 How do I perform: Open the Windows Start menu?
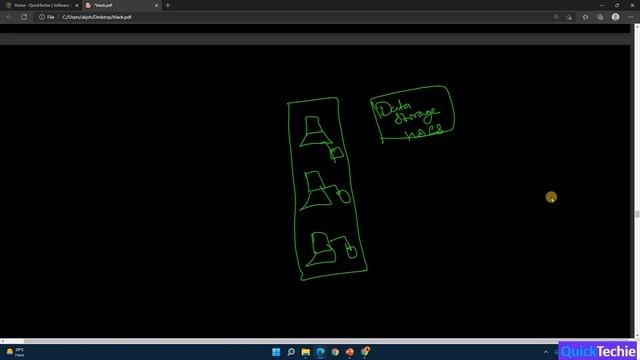(x=276, y=352)
